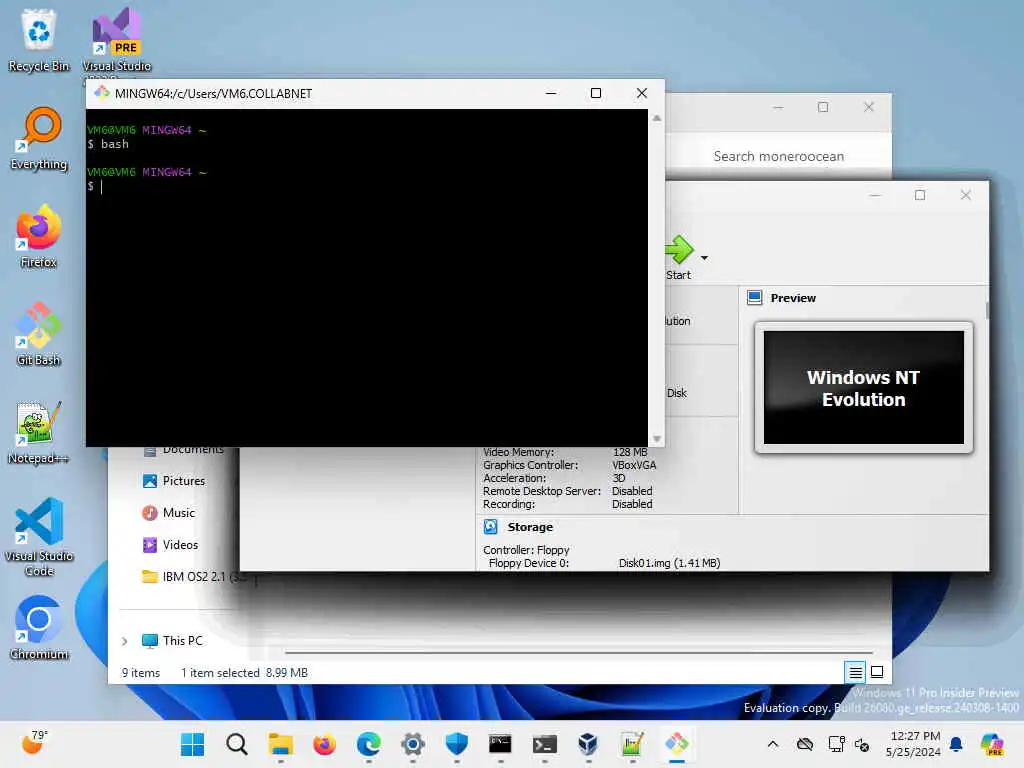Open the network status tray icon
This screenshot has height=768, width=1024.
click(x=837, y=744)
